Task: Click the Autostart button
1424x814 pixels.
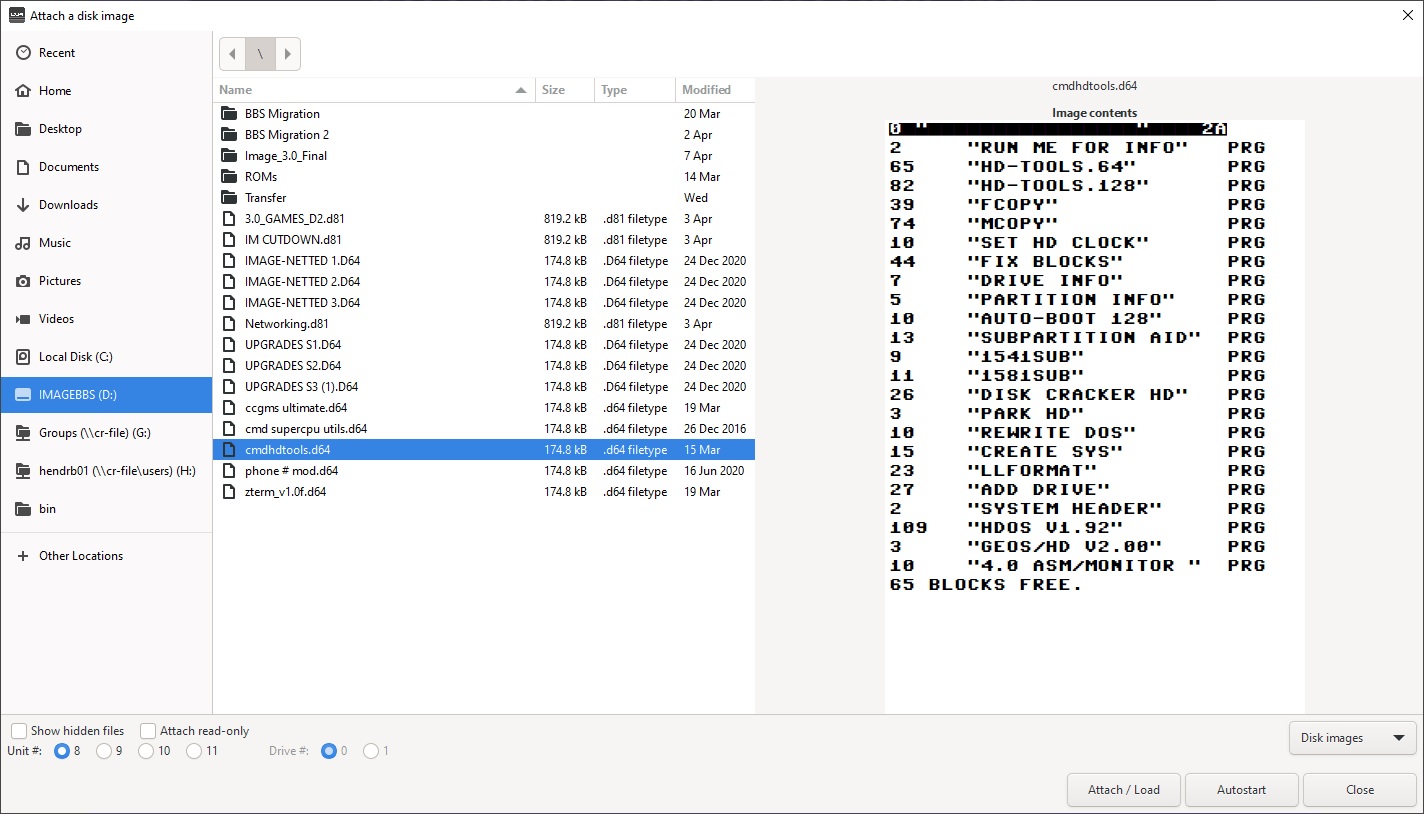Action: tap(1241, 790)
